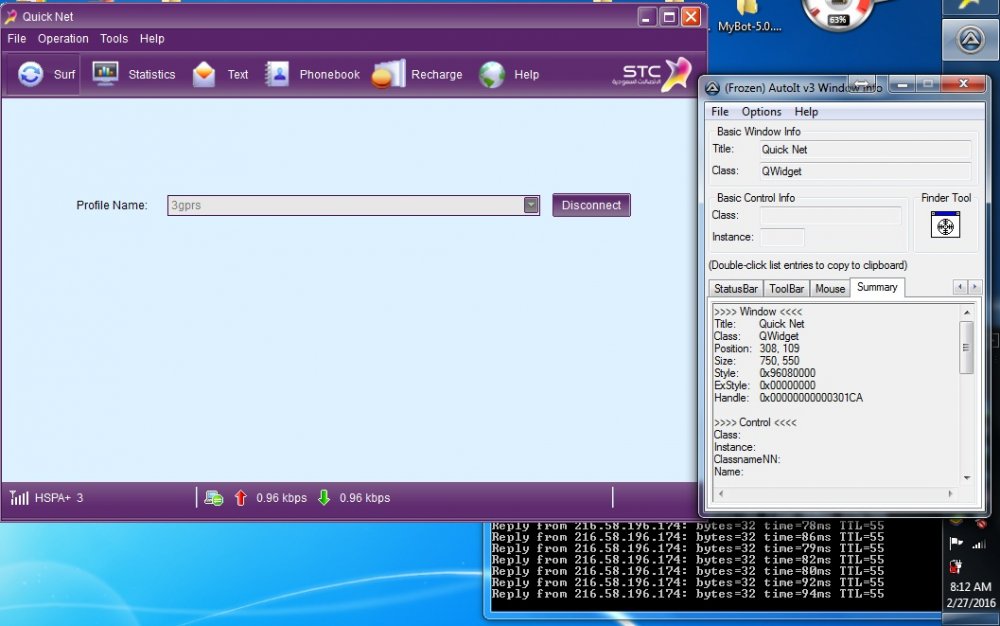Click the Handle value 0x00000000000301CA

point(811,398)
